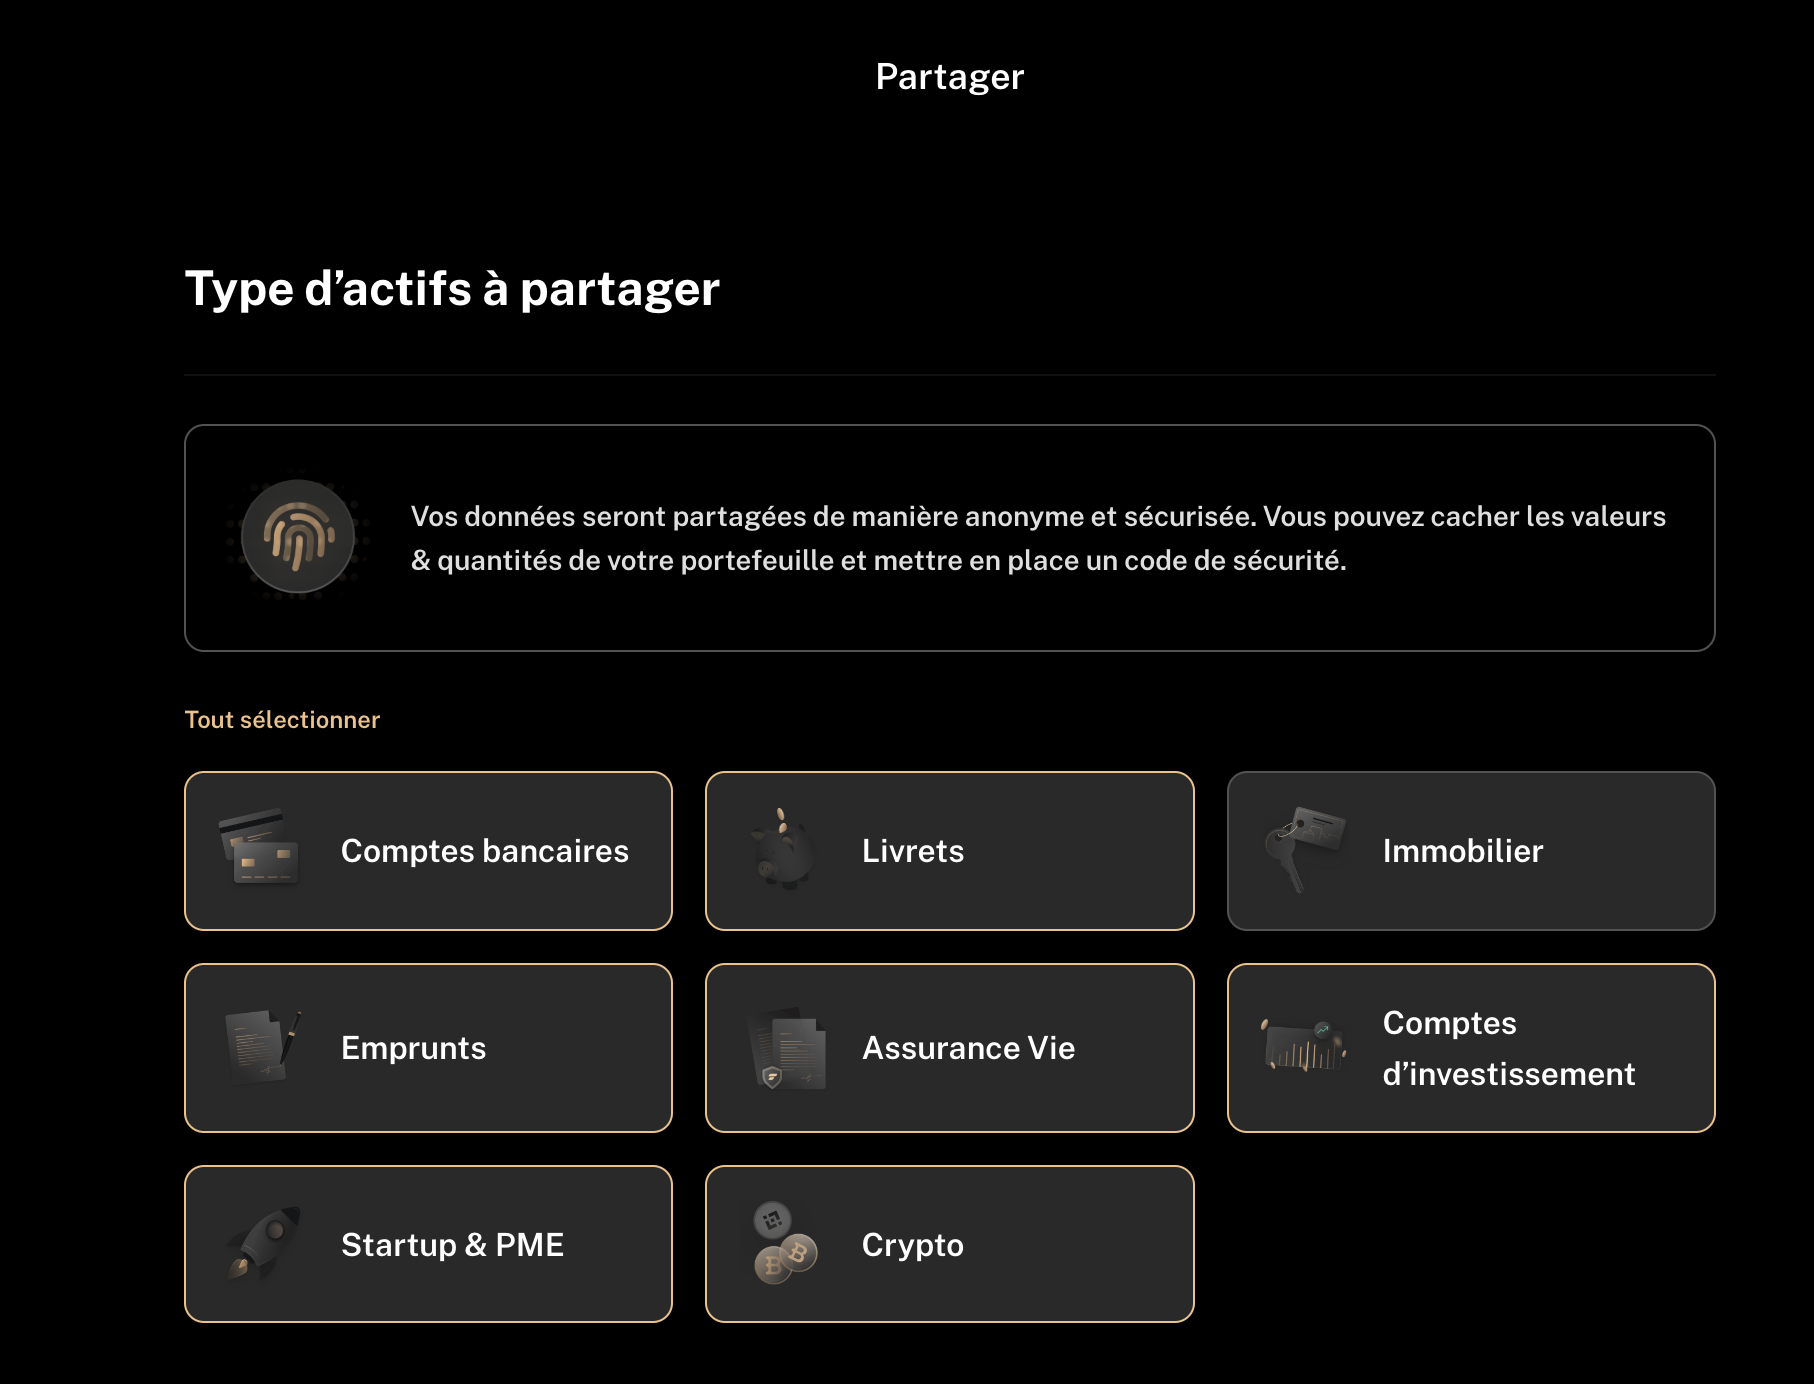Image resolution: width=1814 pixels, height=1384 pixels.
Task: Click the Partager page title
Action: pyautogui.click(x=950, y=77)
